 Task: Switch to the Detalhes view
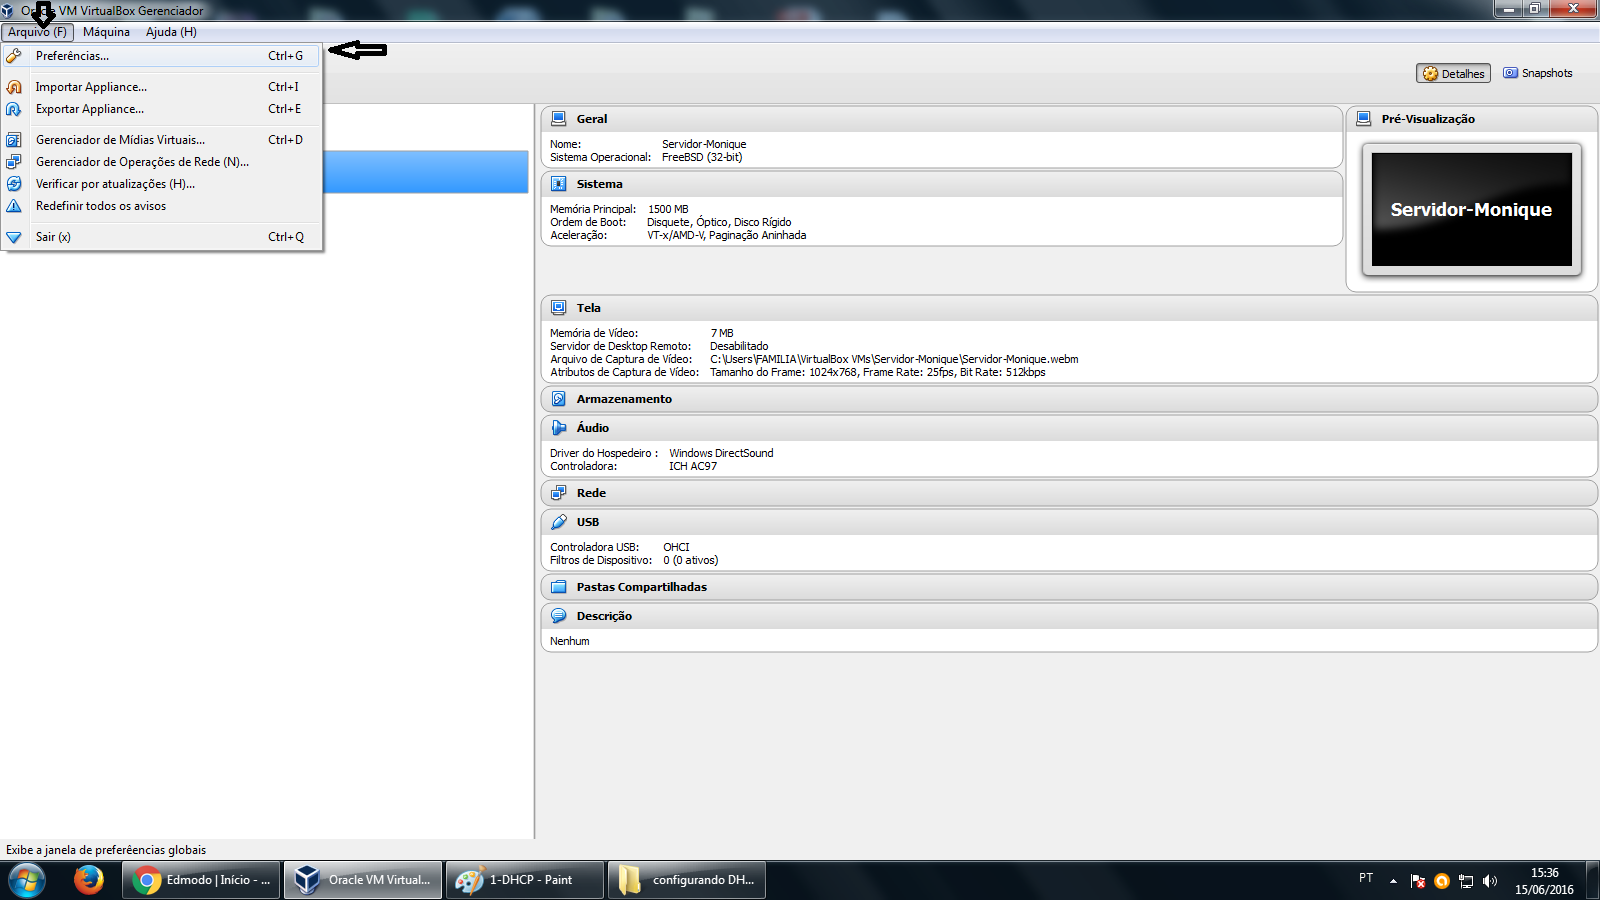tap(1453, 74)
